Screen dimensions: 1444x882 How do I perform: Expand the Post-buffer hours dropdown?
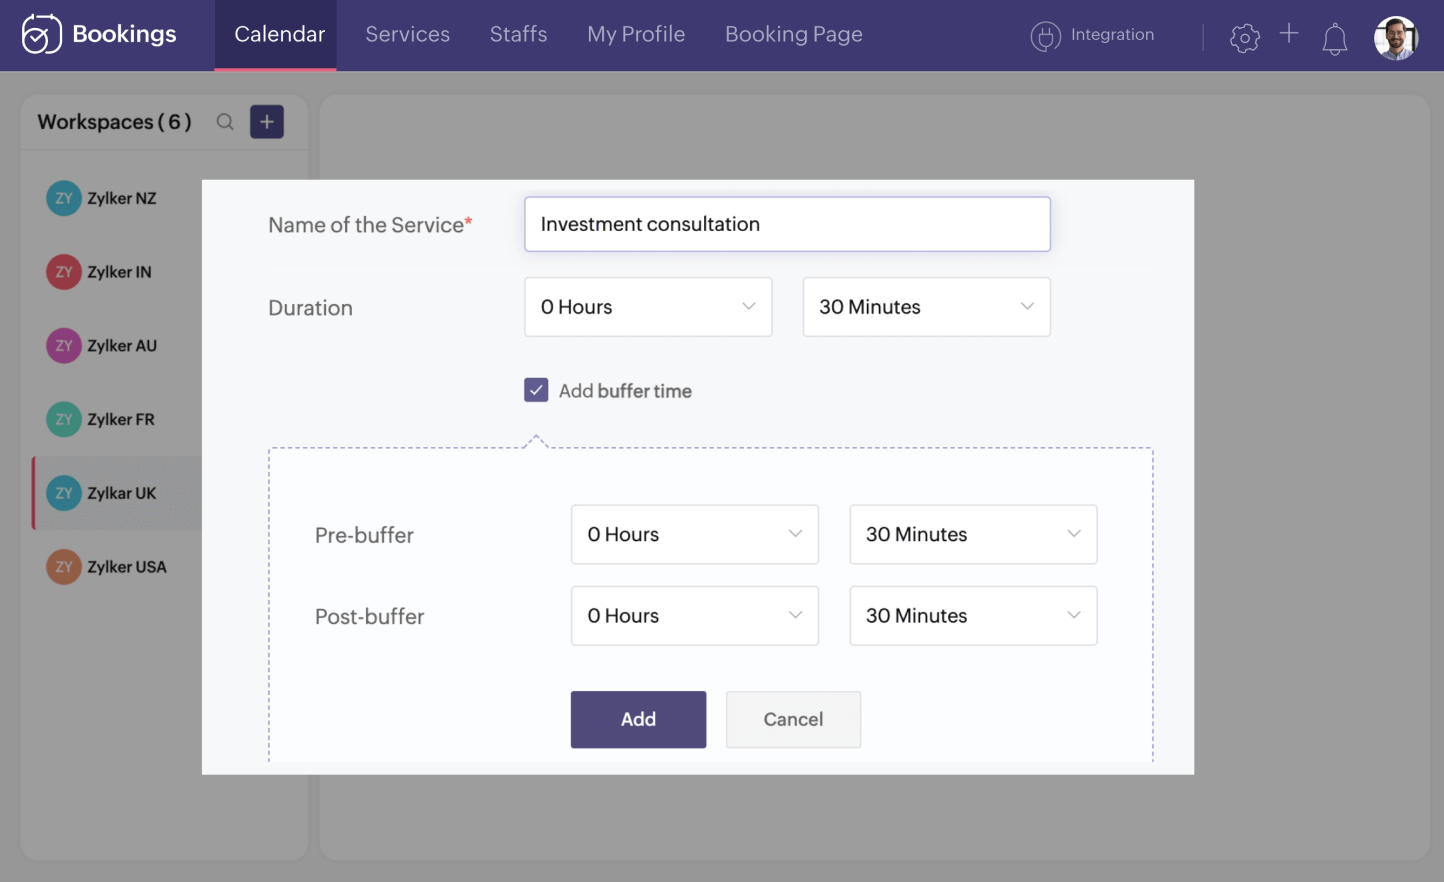point(694,616)
